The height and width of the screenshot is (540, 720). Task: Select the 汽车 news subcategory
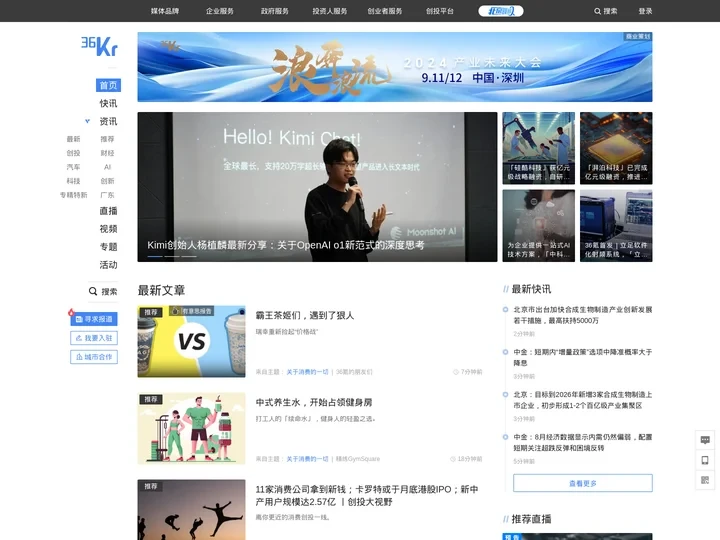[x=73, y=167]
